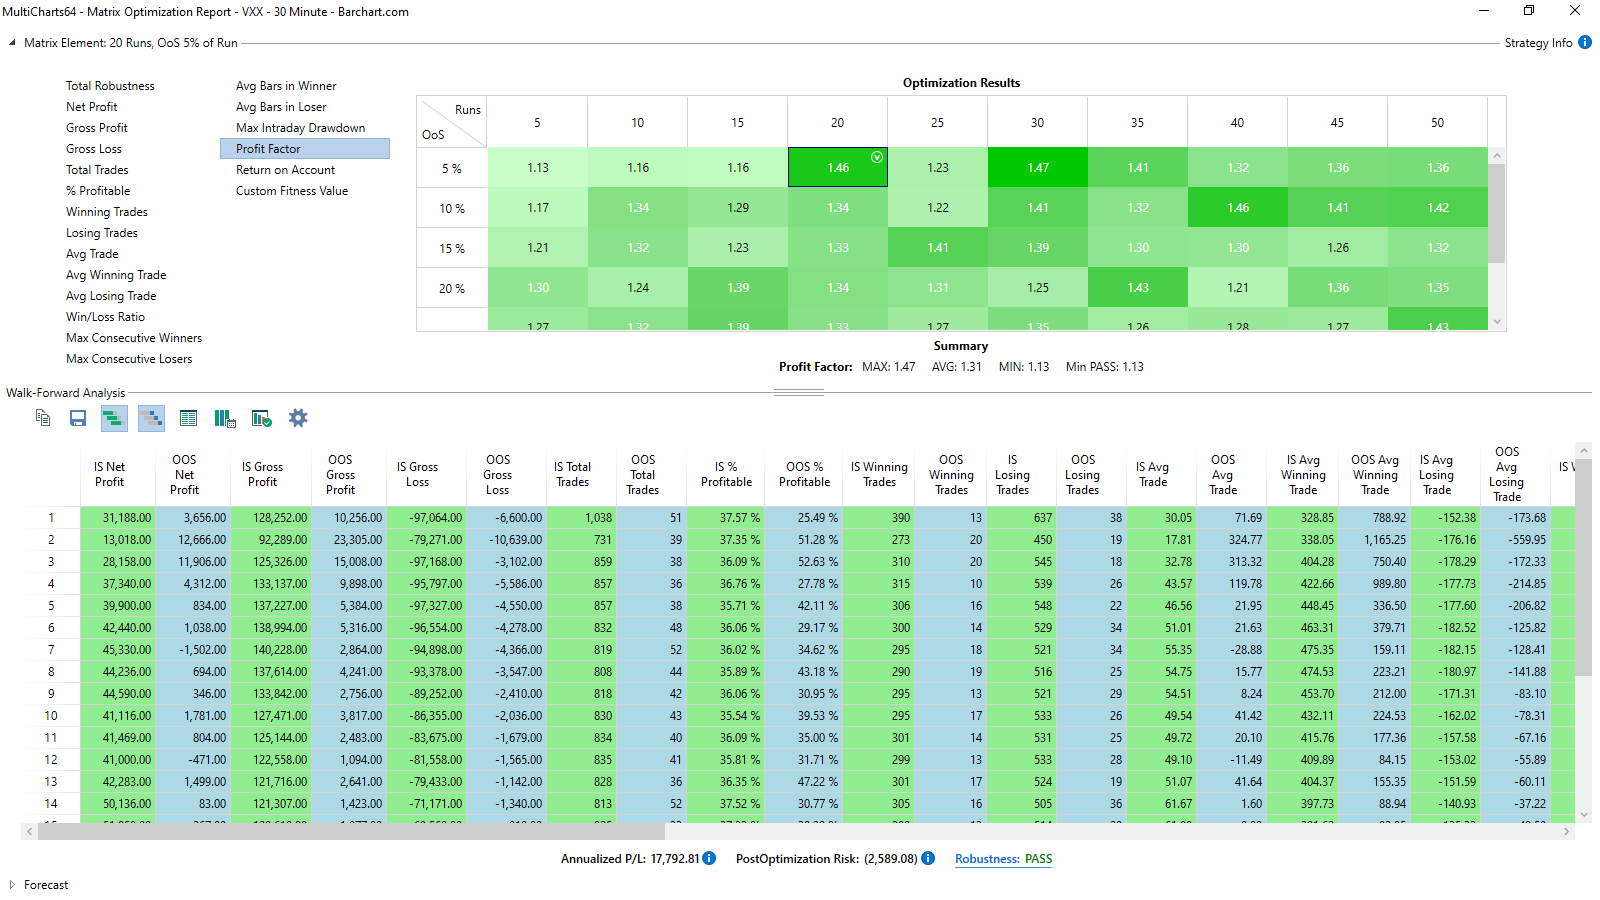Click the copy report icon

click(43, 418)
